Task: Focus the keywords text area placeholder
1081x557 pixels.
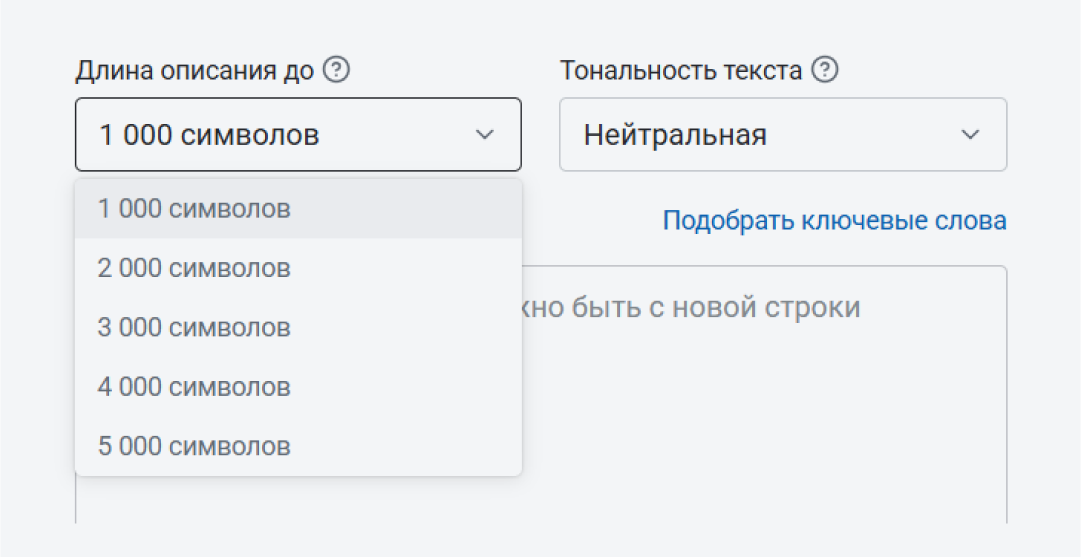Action: (x=689, y=307)
